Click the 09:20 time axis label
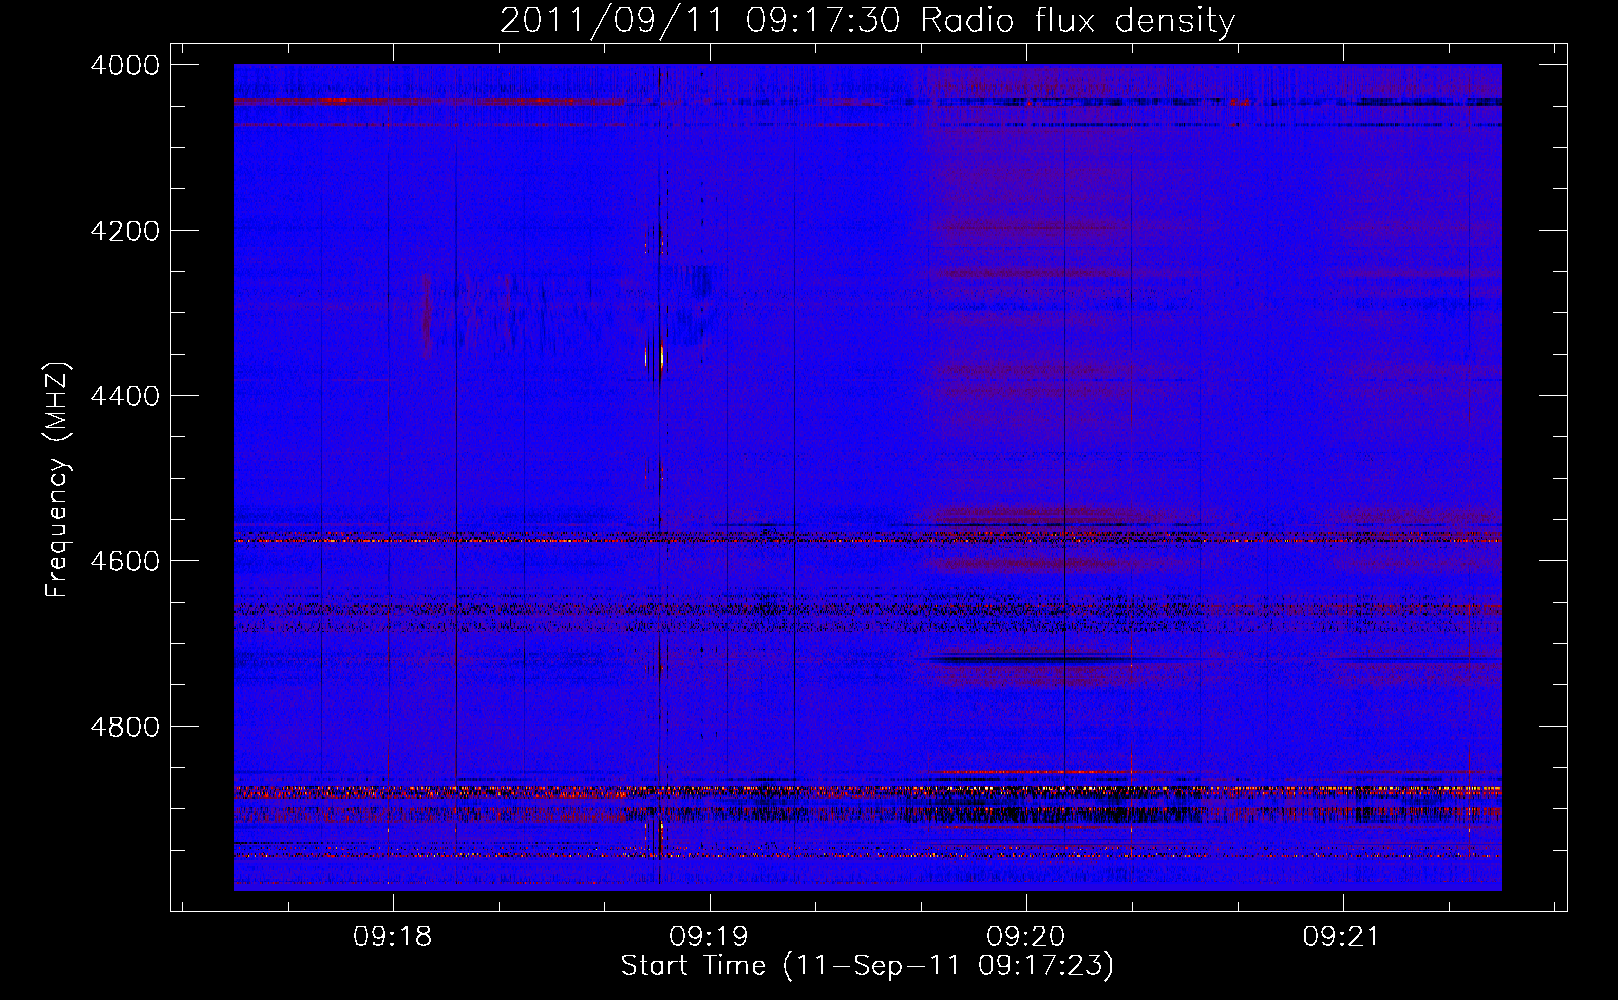The height and width of the screenshot is (1000, 1618). 1026,937
